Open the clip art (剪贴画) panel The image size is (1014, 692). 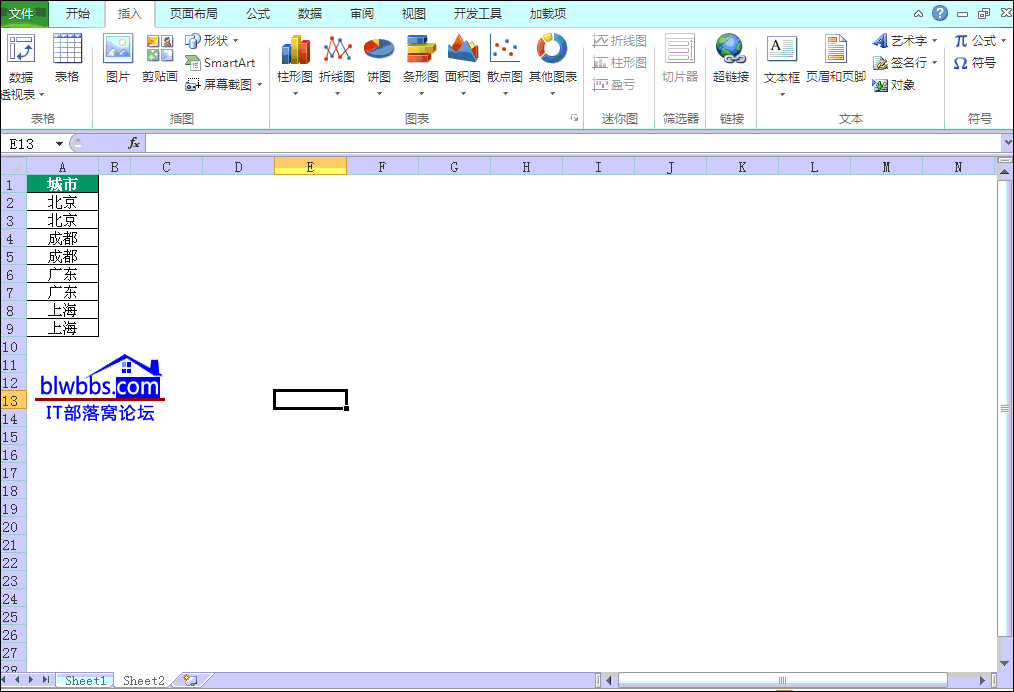(159, 58)
